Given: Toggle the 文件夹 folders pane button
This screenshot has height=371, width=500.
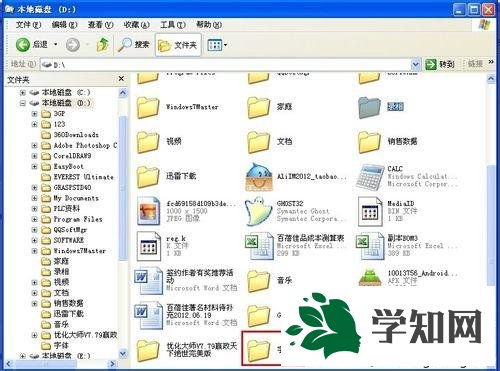Looking at the screenshot, I should click(x=178, y=45).
